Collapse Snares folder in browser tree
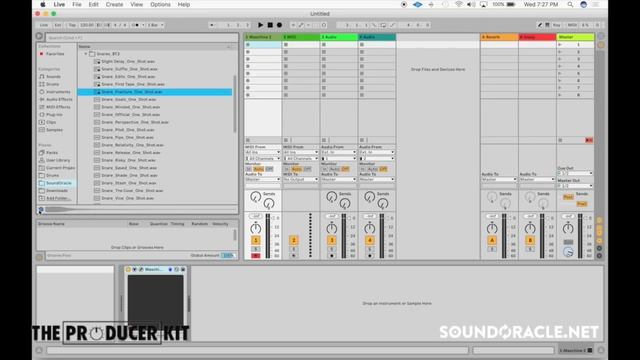This screenshot has width=640, height=360. (86, 54)
